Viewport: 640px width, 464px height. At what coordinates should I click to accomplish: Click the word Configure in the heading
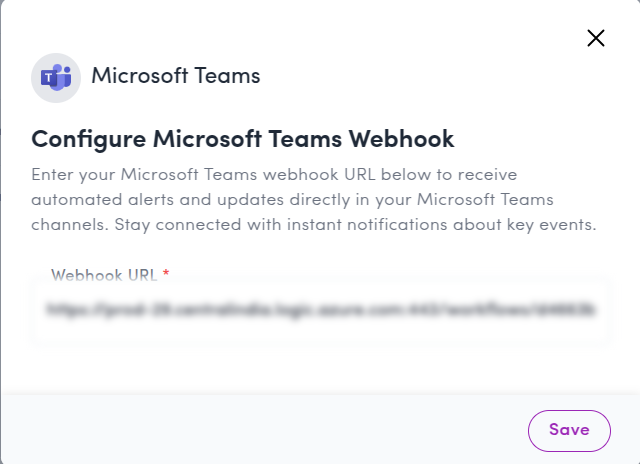(x=89, y=139)
